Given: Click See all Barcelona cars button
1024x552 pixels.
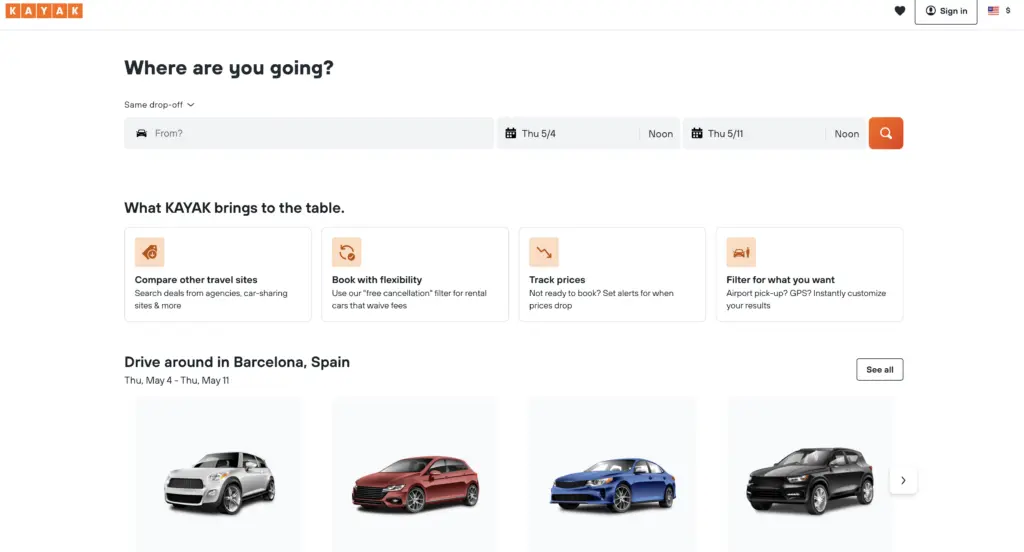Looking at the screenshot, I should click(879, 369).
